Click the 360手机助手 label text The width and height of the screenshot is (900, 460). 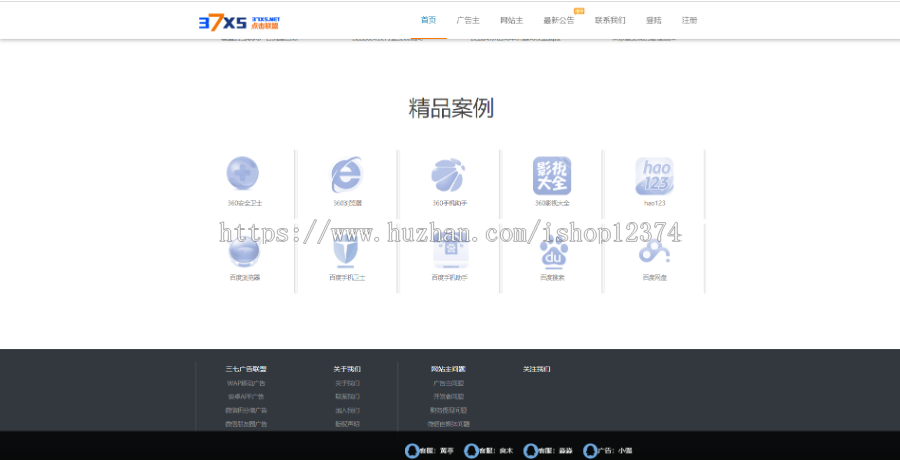coord(450,203)
